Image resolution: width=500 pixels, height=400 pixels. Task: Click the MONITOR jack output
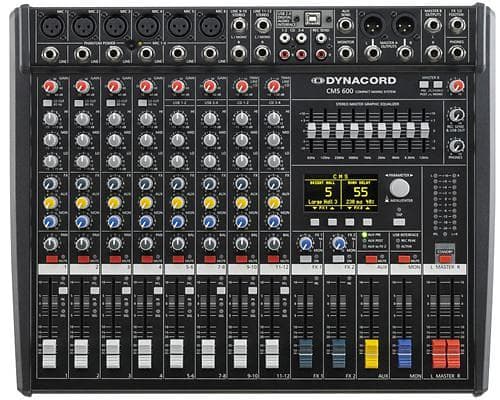(x=346, y=53)
